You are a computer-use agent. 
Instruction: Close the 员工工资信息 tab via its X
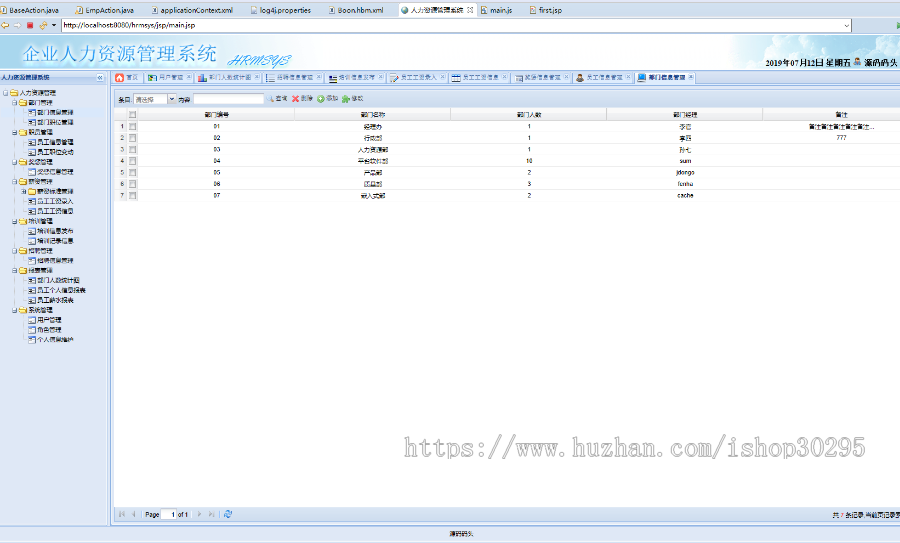click(504, 77)
